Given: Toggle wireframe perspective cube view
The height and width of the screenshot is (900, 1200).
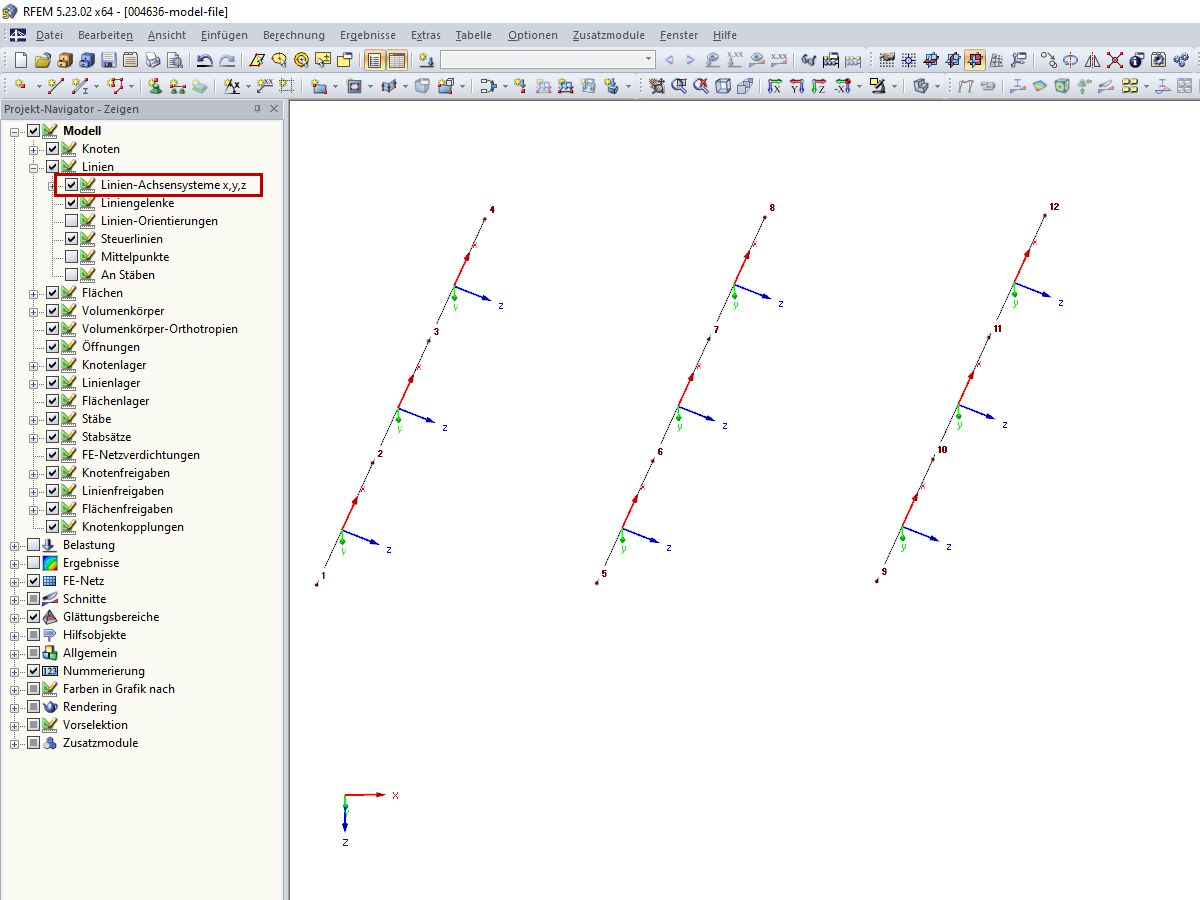Looking at the screenshot, I should pos(722,86).
